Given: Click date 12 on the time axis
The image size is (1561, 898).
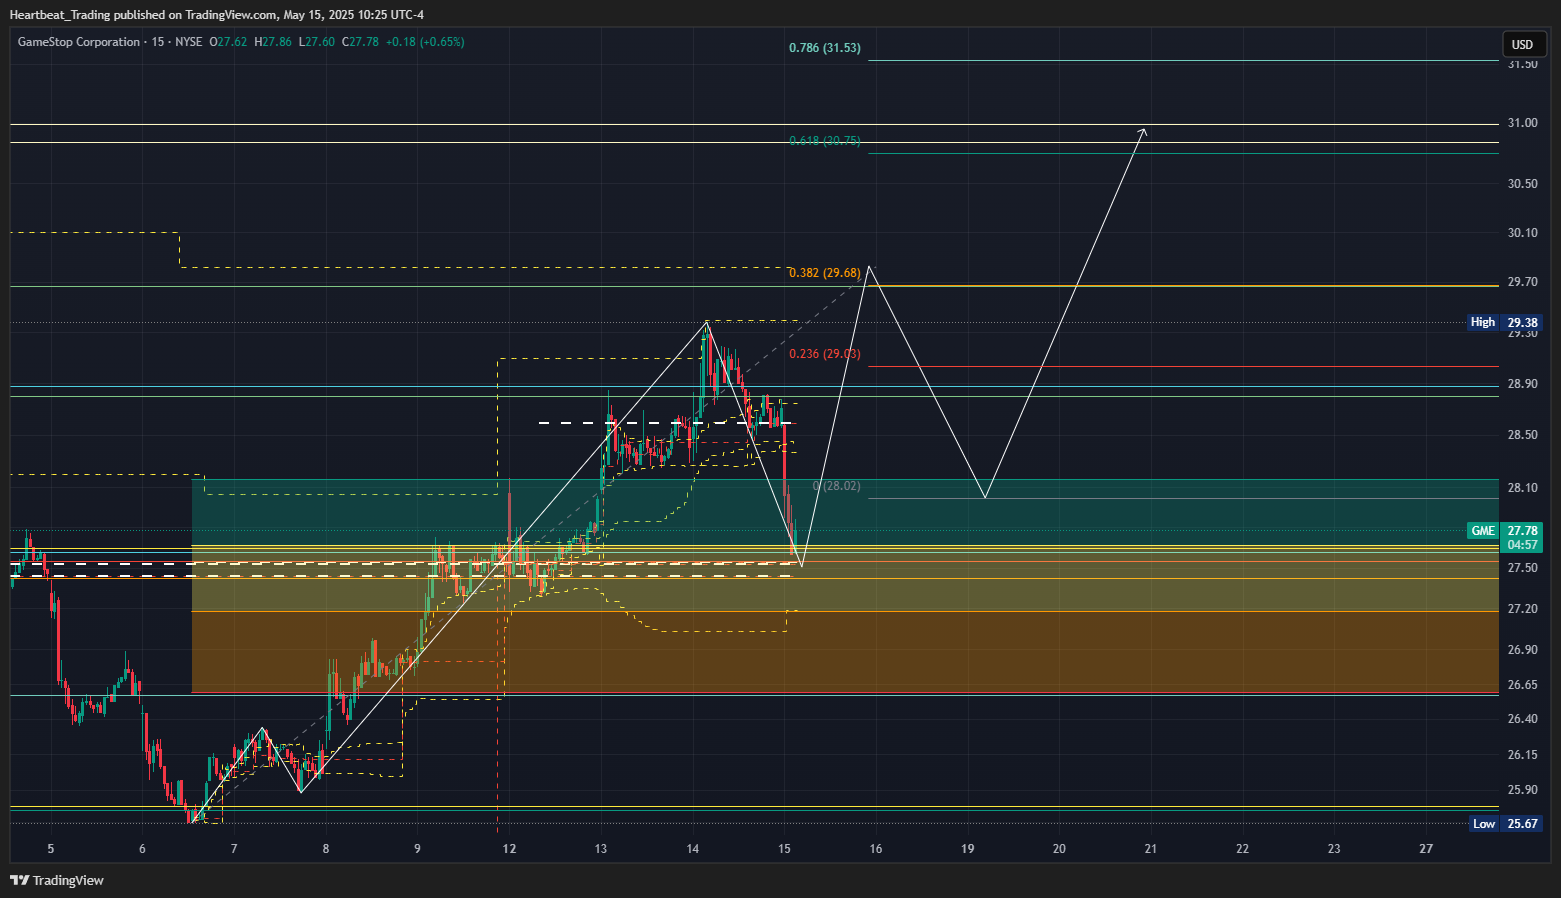Looking at the screenshot, I should (509, 849).
